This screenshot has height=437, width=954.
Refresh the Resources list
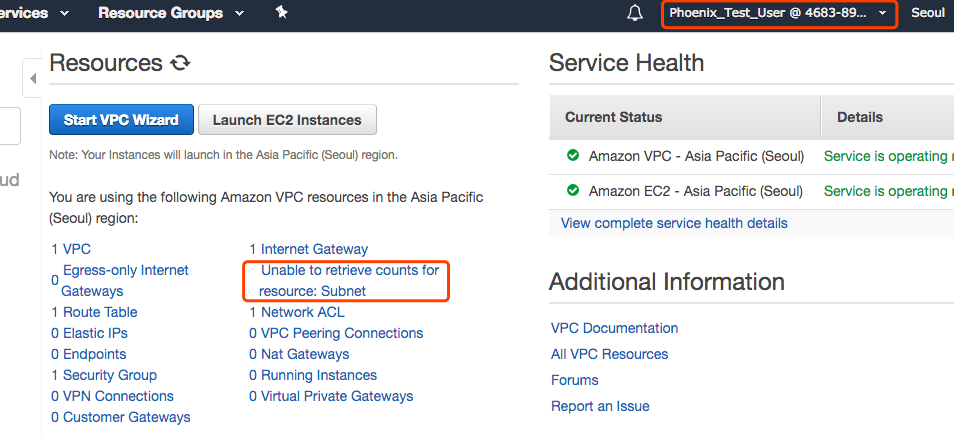click(x=180, y=64)
